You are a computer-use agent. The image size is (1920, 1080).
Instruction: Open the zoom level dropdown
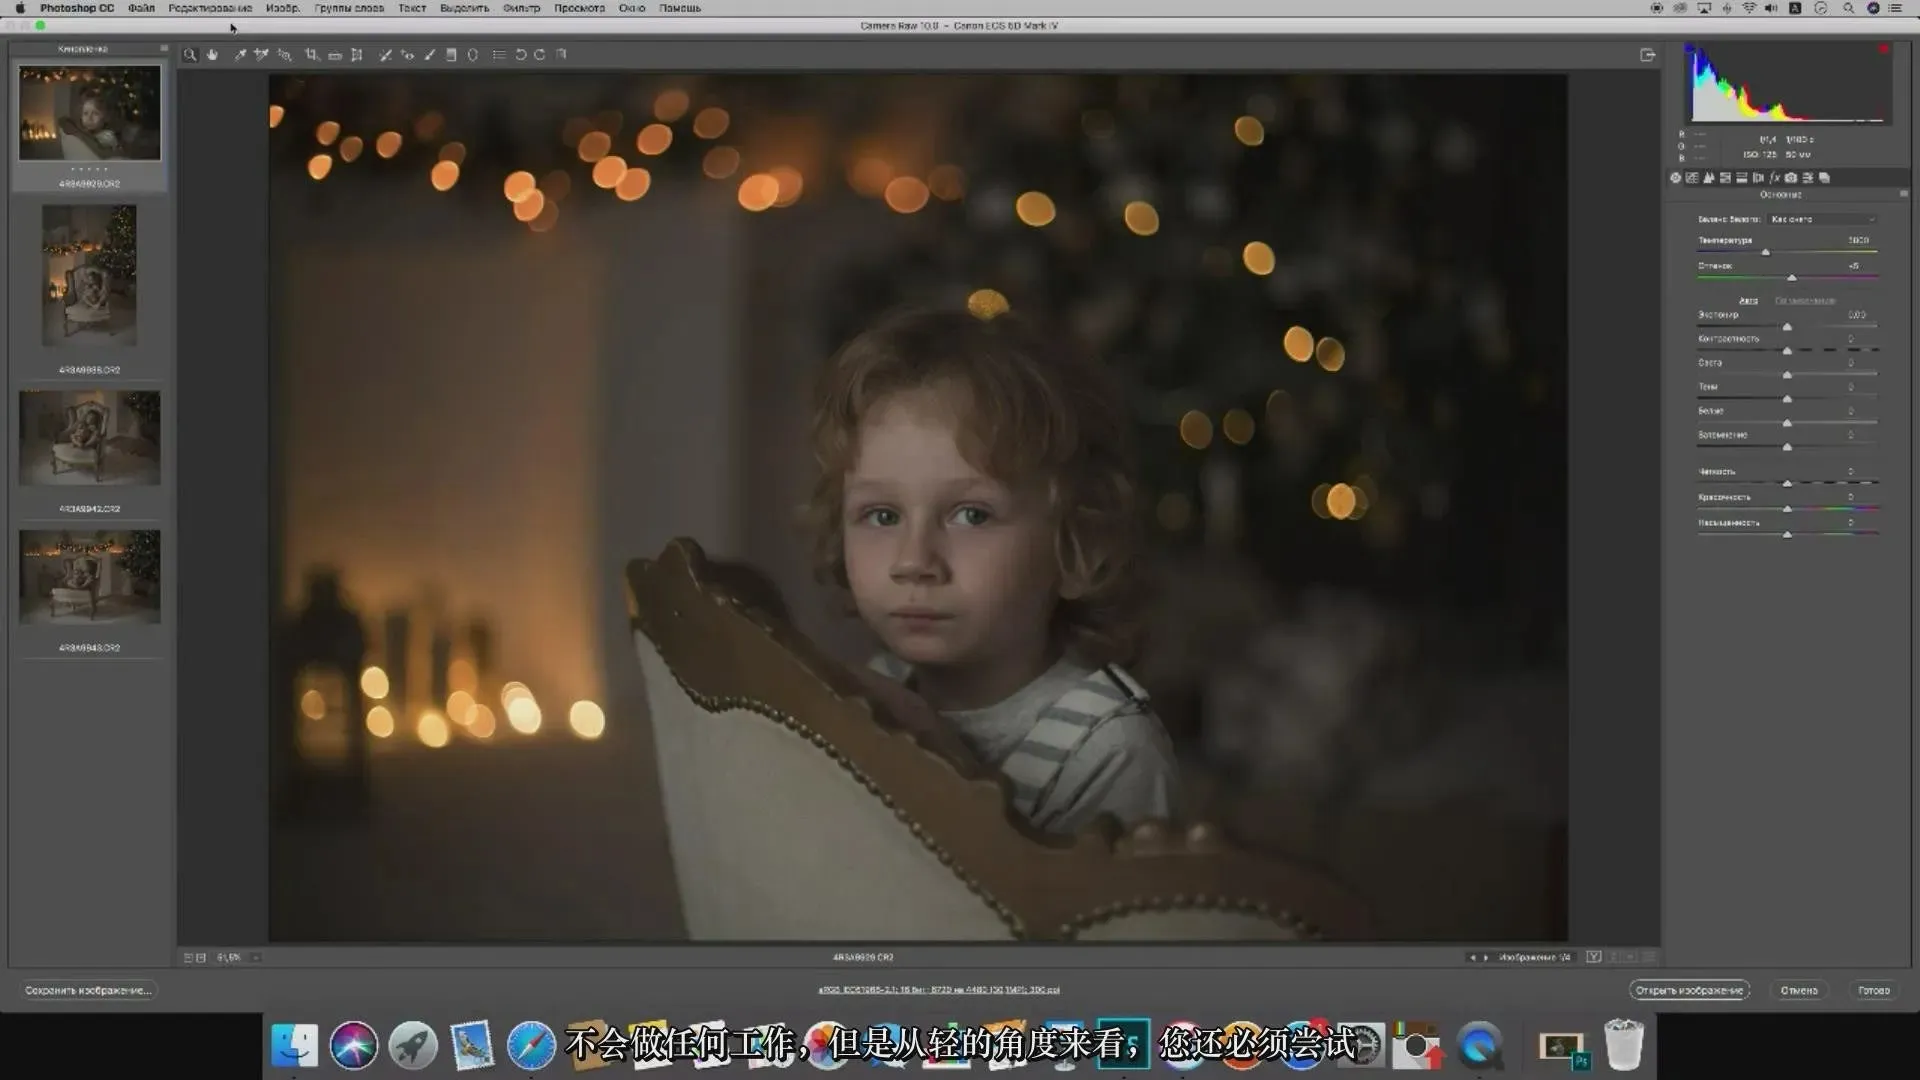click(256, 957)
